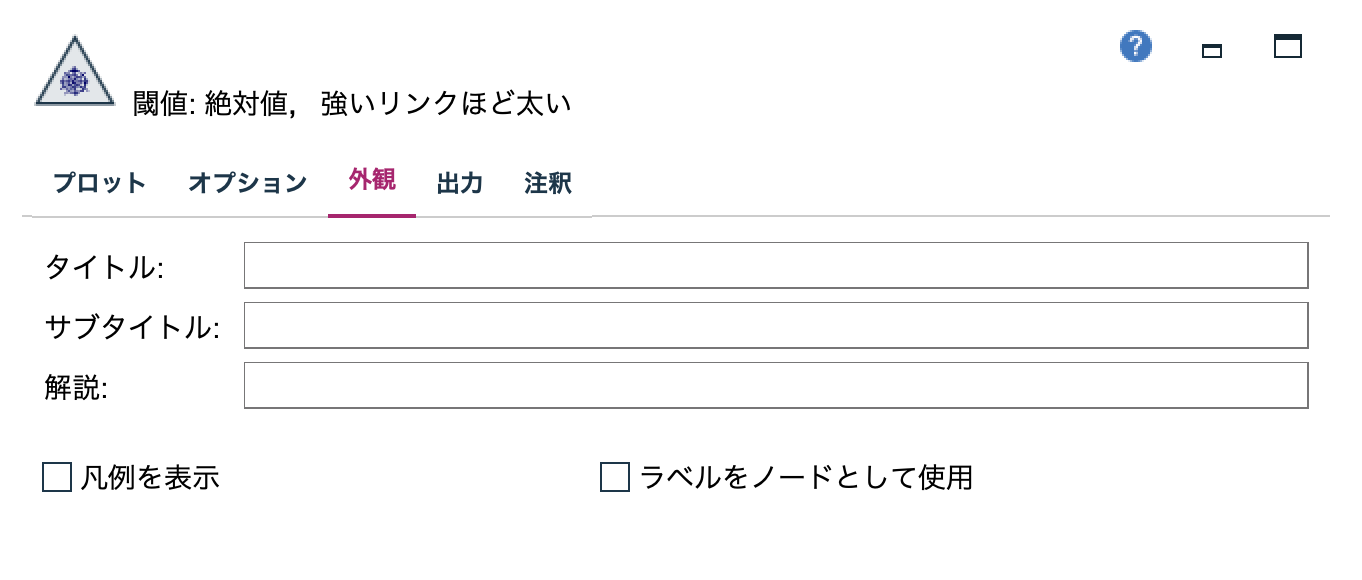Viewport: 1362px width, 580px height.
Task: Click the analysis title text at top
Action: (350, 100)
